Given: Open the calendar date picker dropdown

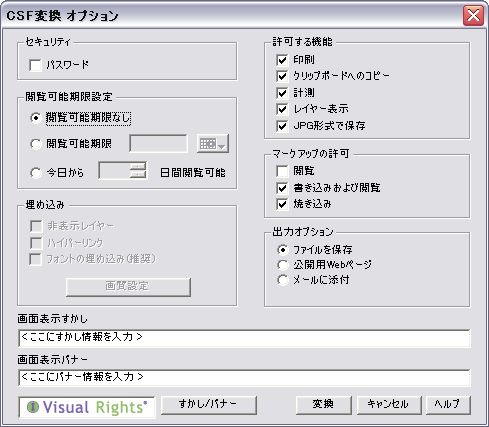Looking at the screenshot, I should pos(213,144).
